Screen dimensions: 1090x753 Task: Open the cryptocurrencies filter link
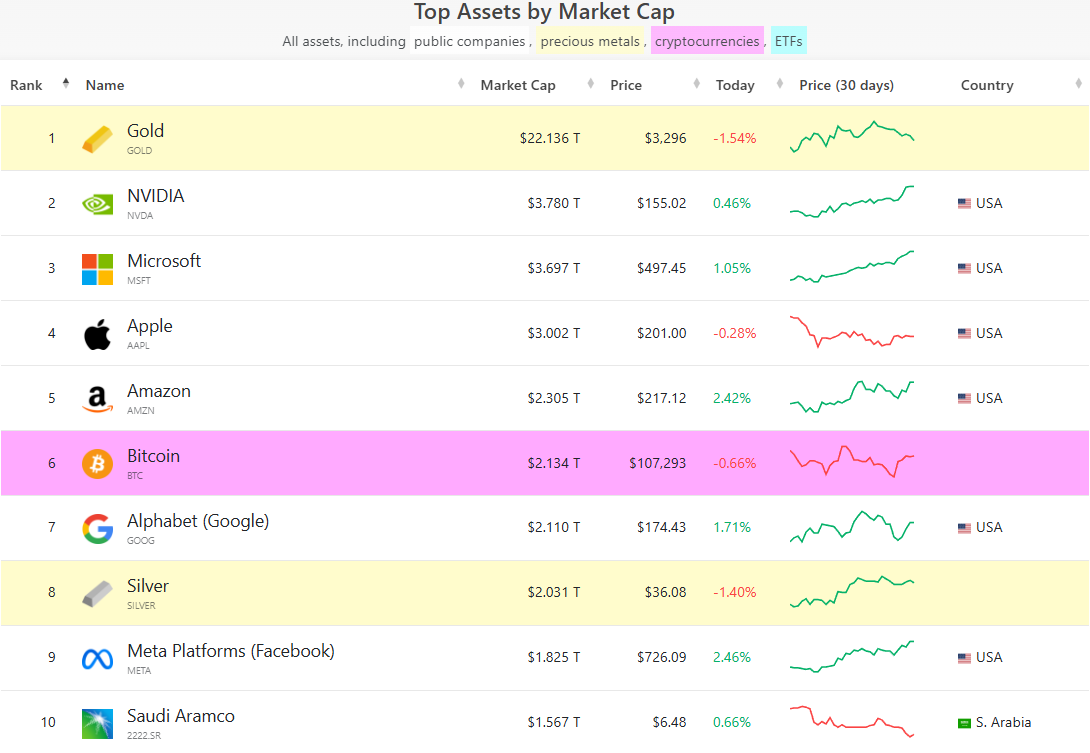tap(707, 41)
